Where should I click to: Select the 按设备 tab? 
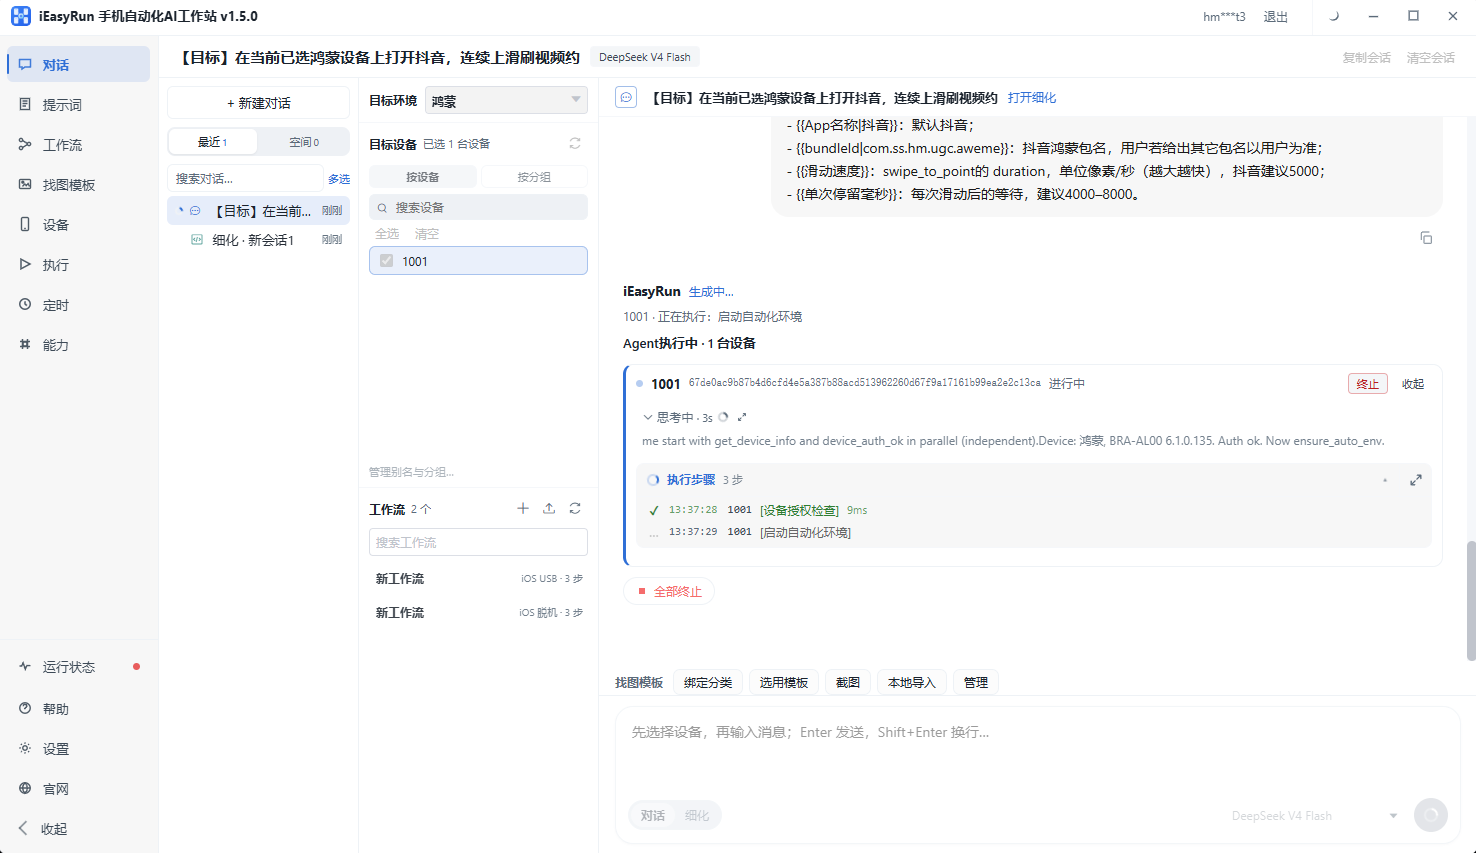(423, 177)
